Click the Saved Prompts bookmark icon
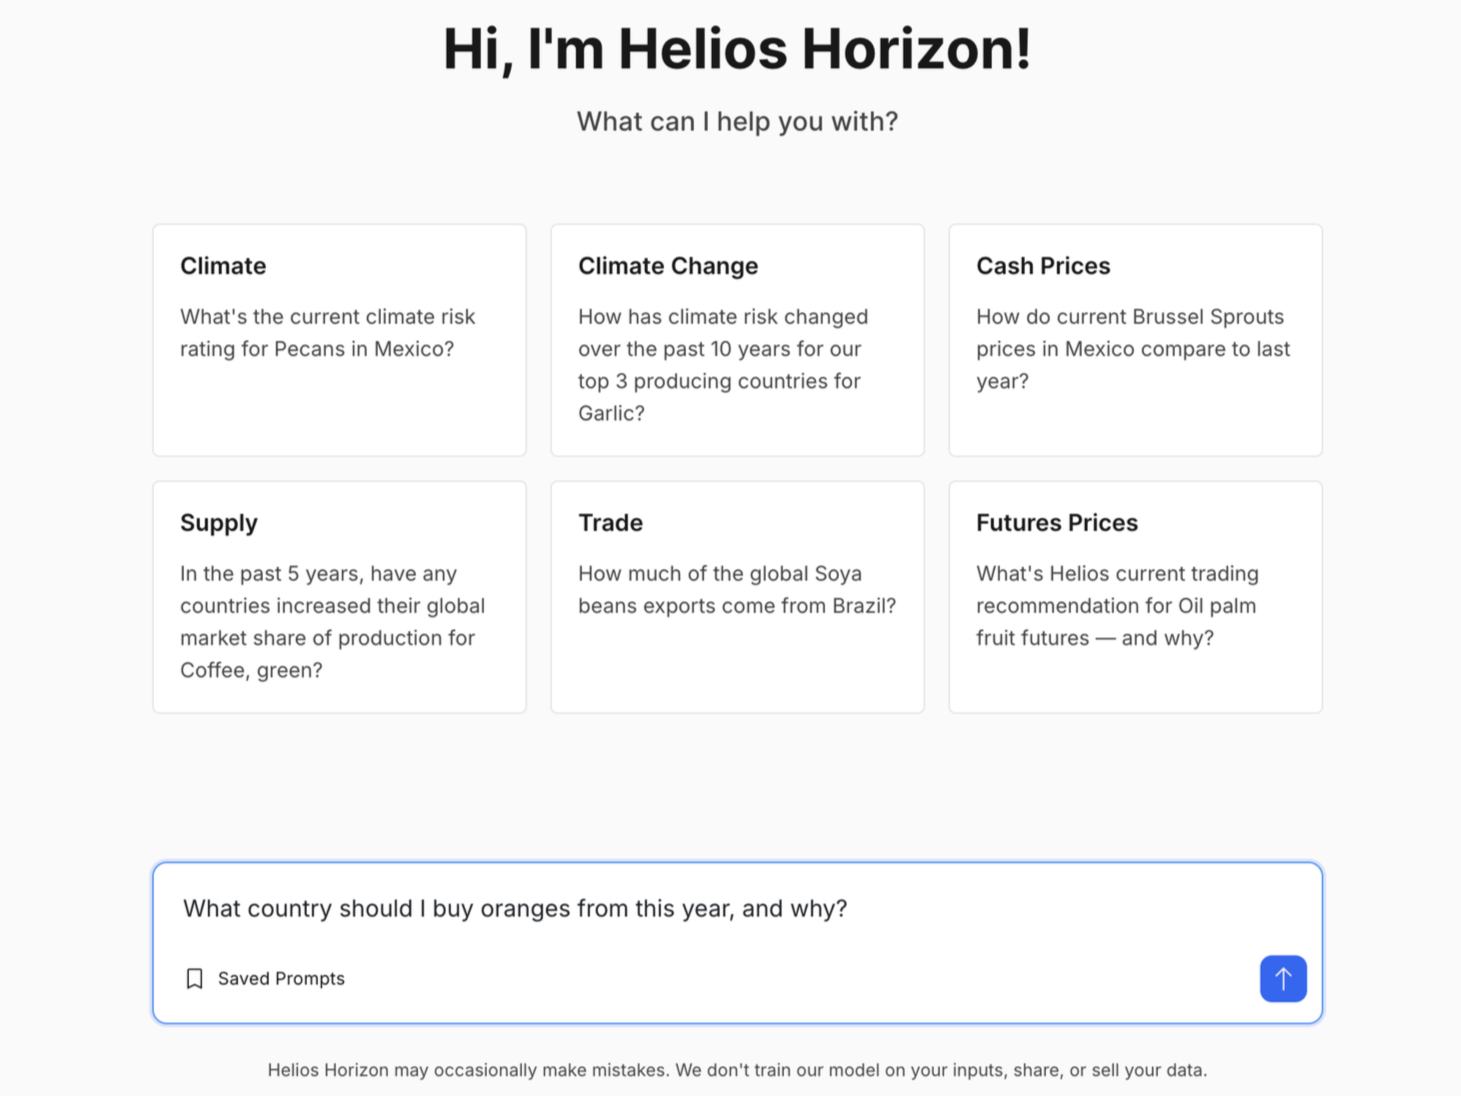The image size is (1461, 1096). [195, 978]
